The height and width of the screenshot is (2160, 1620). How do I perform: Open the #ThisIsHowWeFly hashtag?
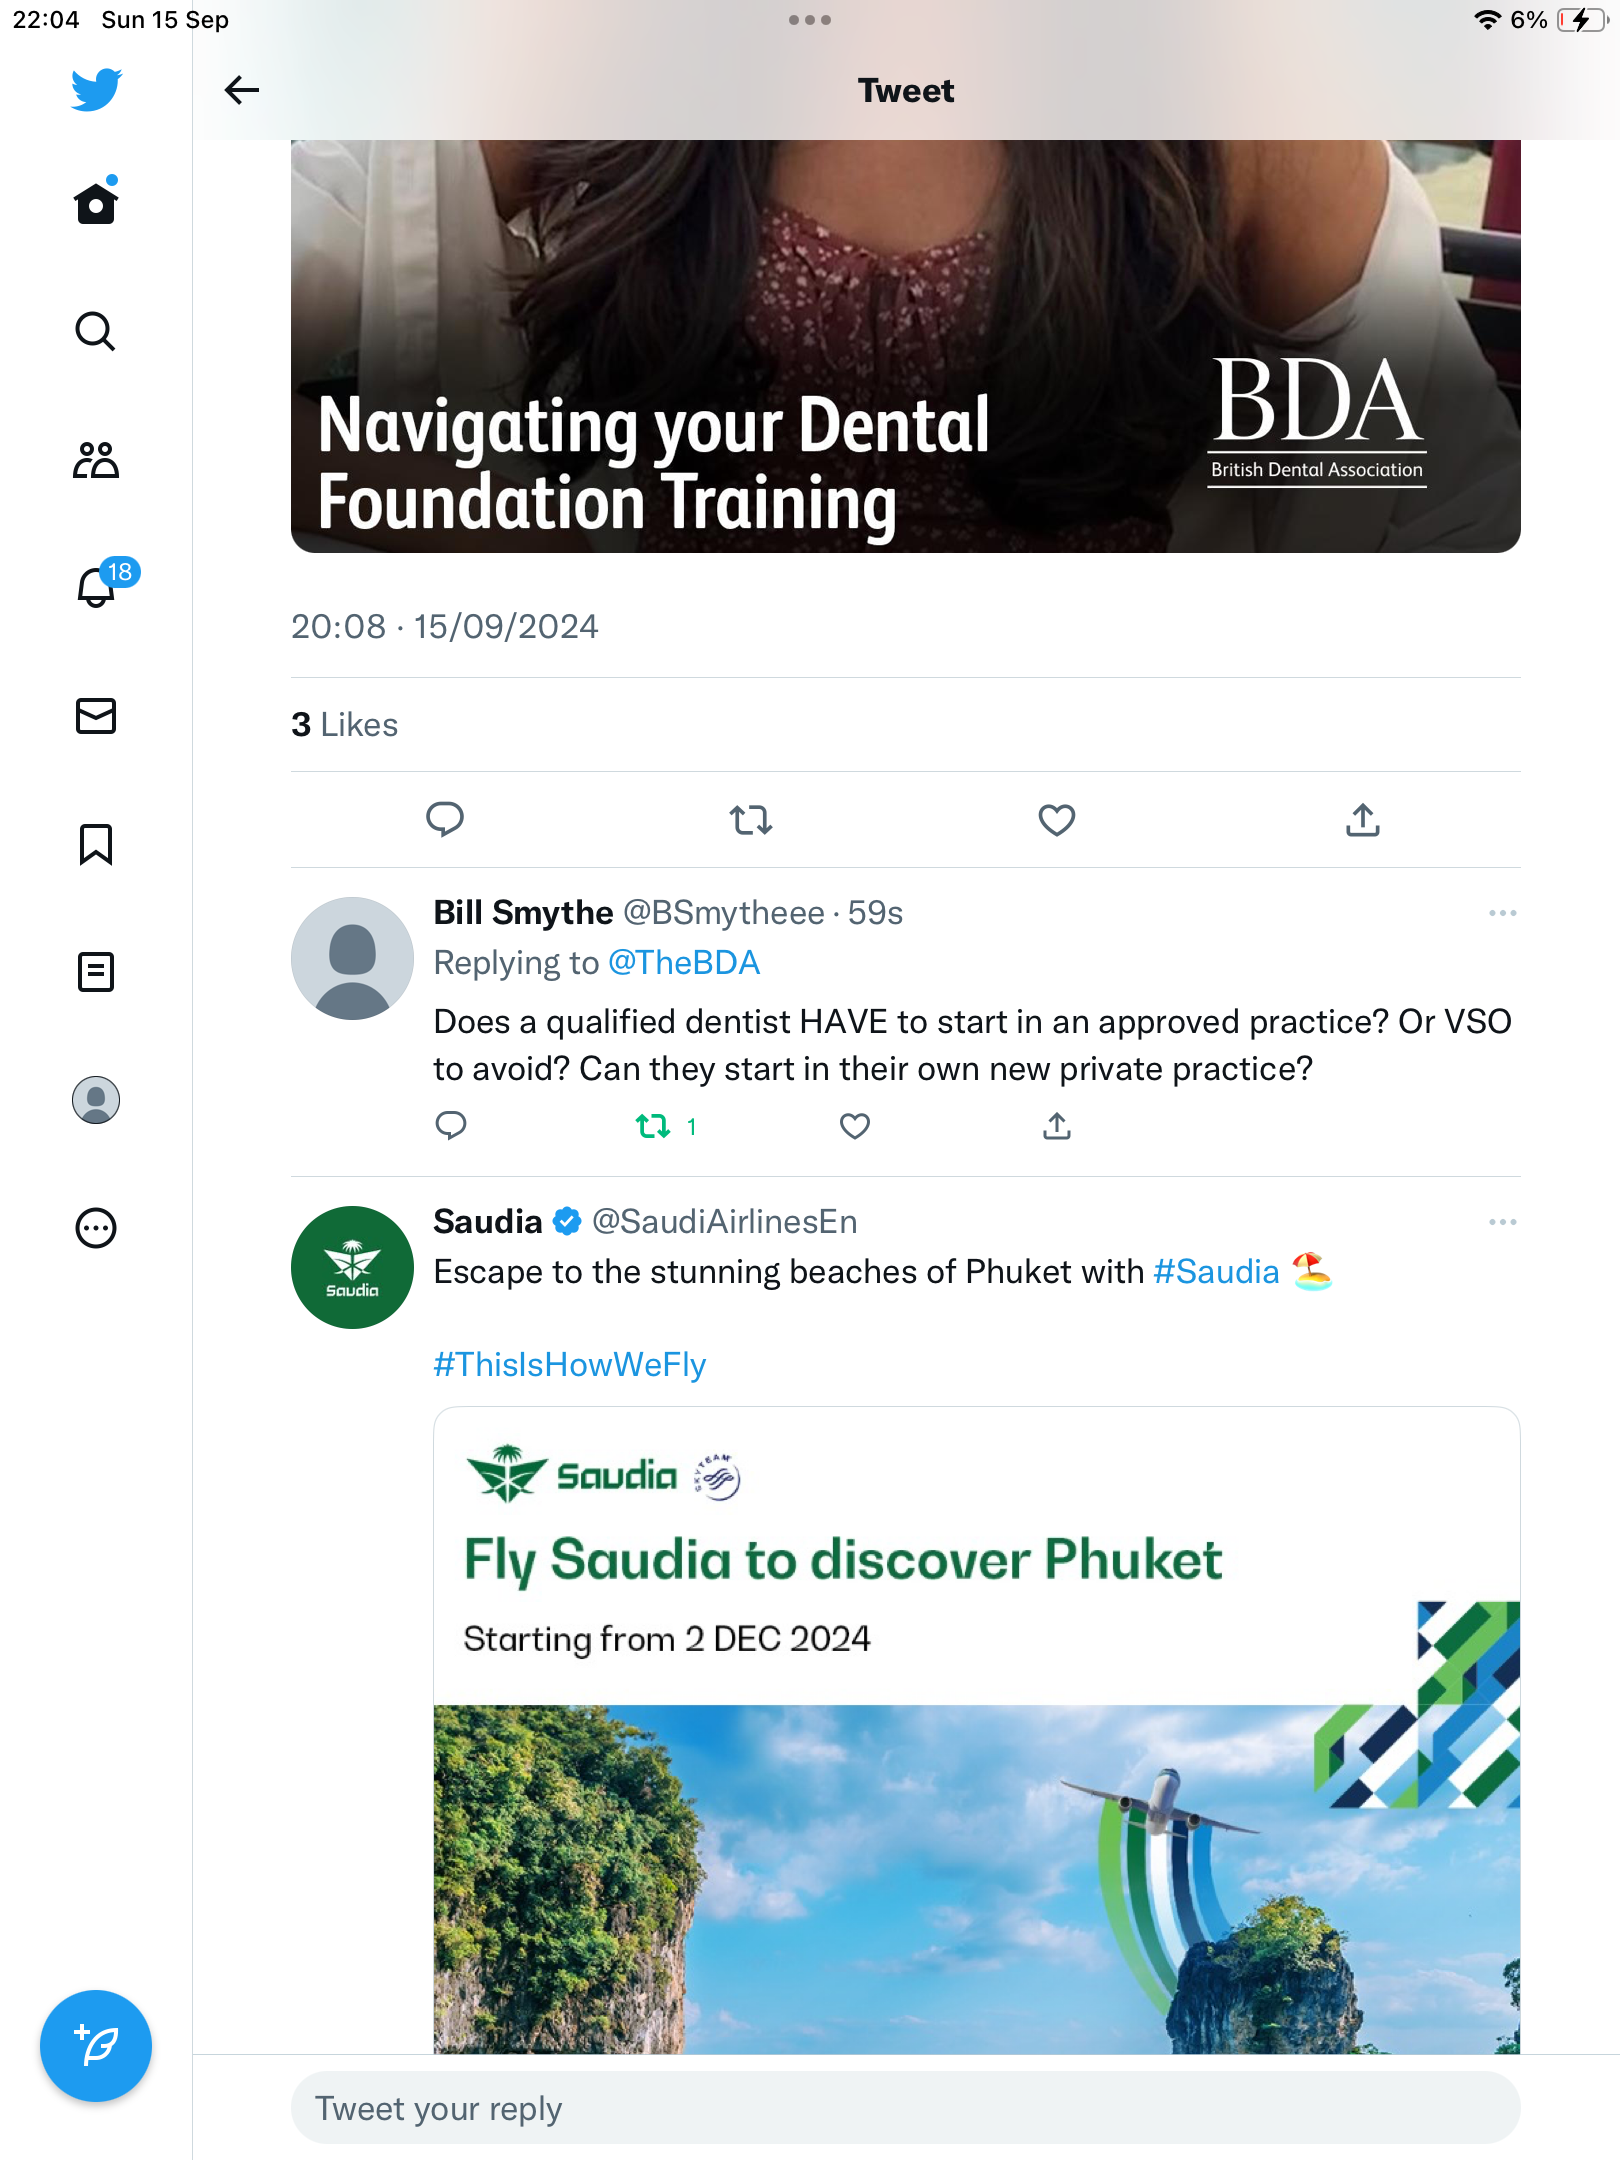pos(570,1364)
